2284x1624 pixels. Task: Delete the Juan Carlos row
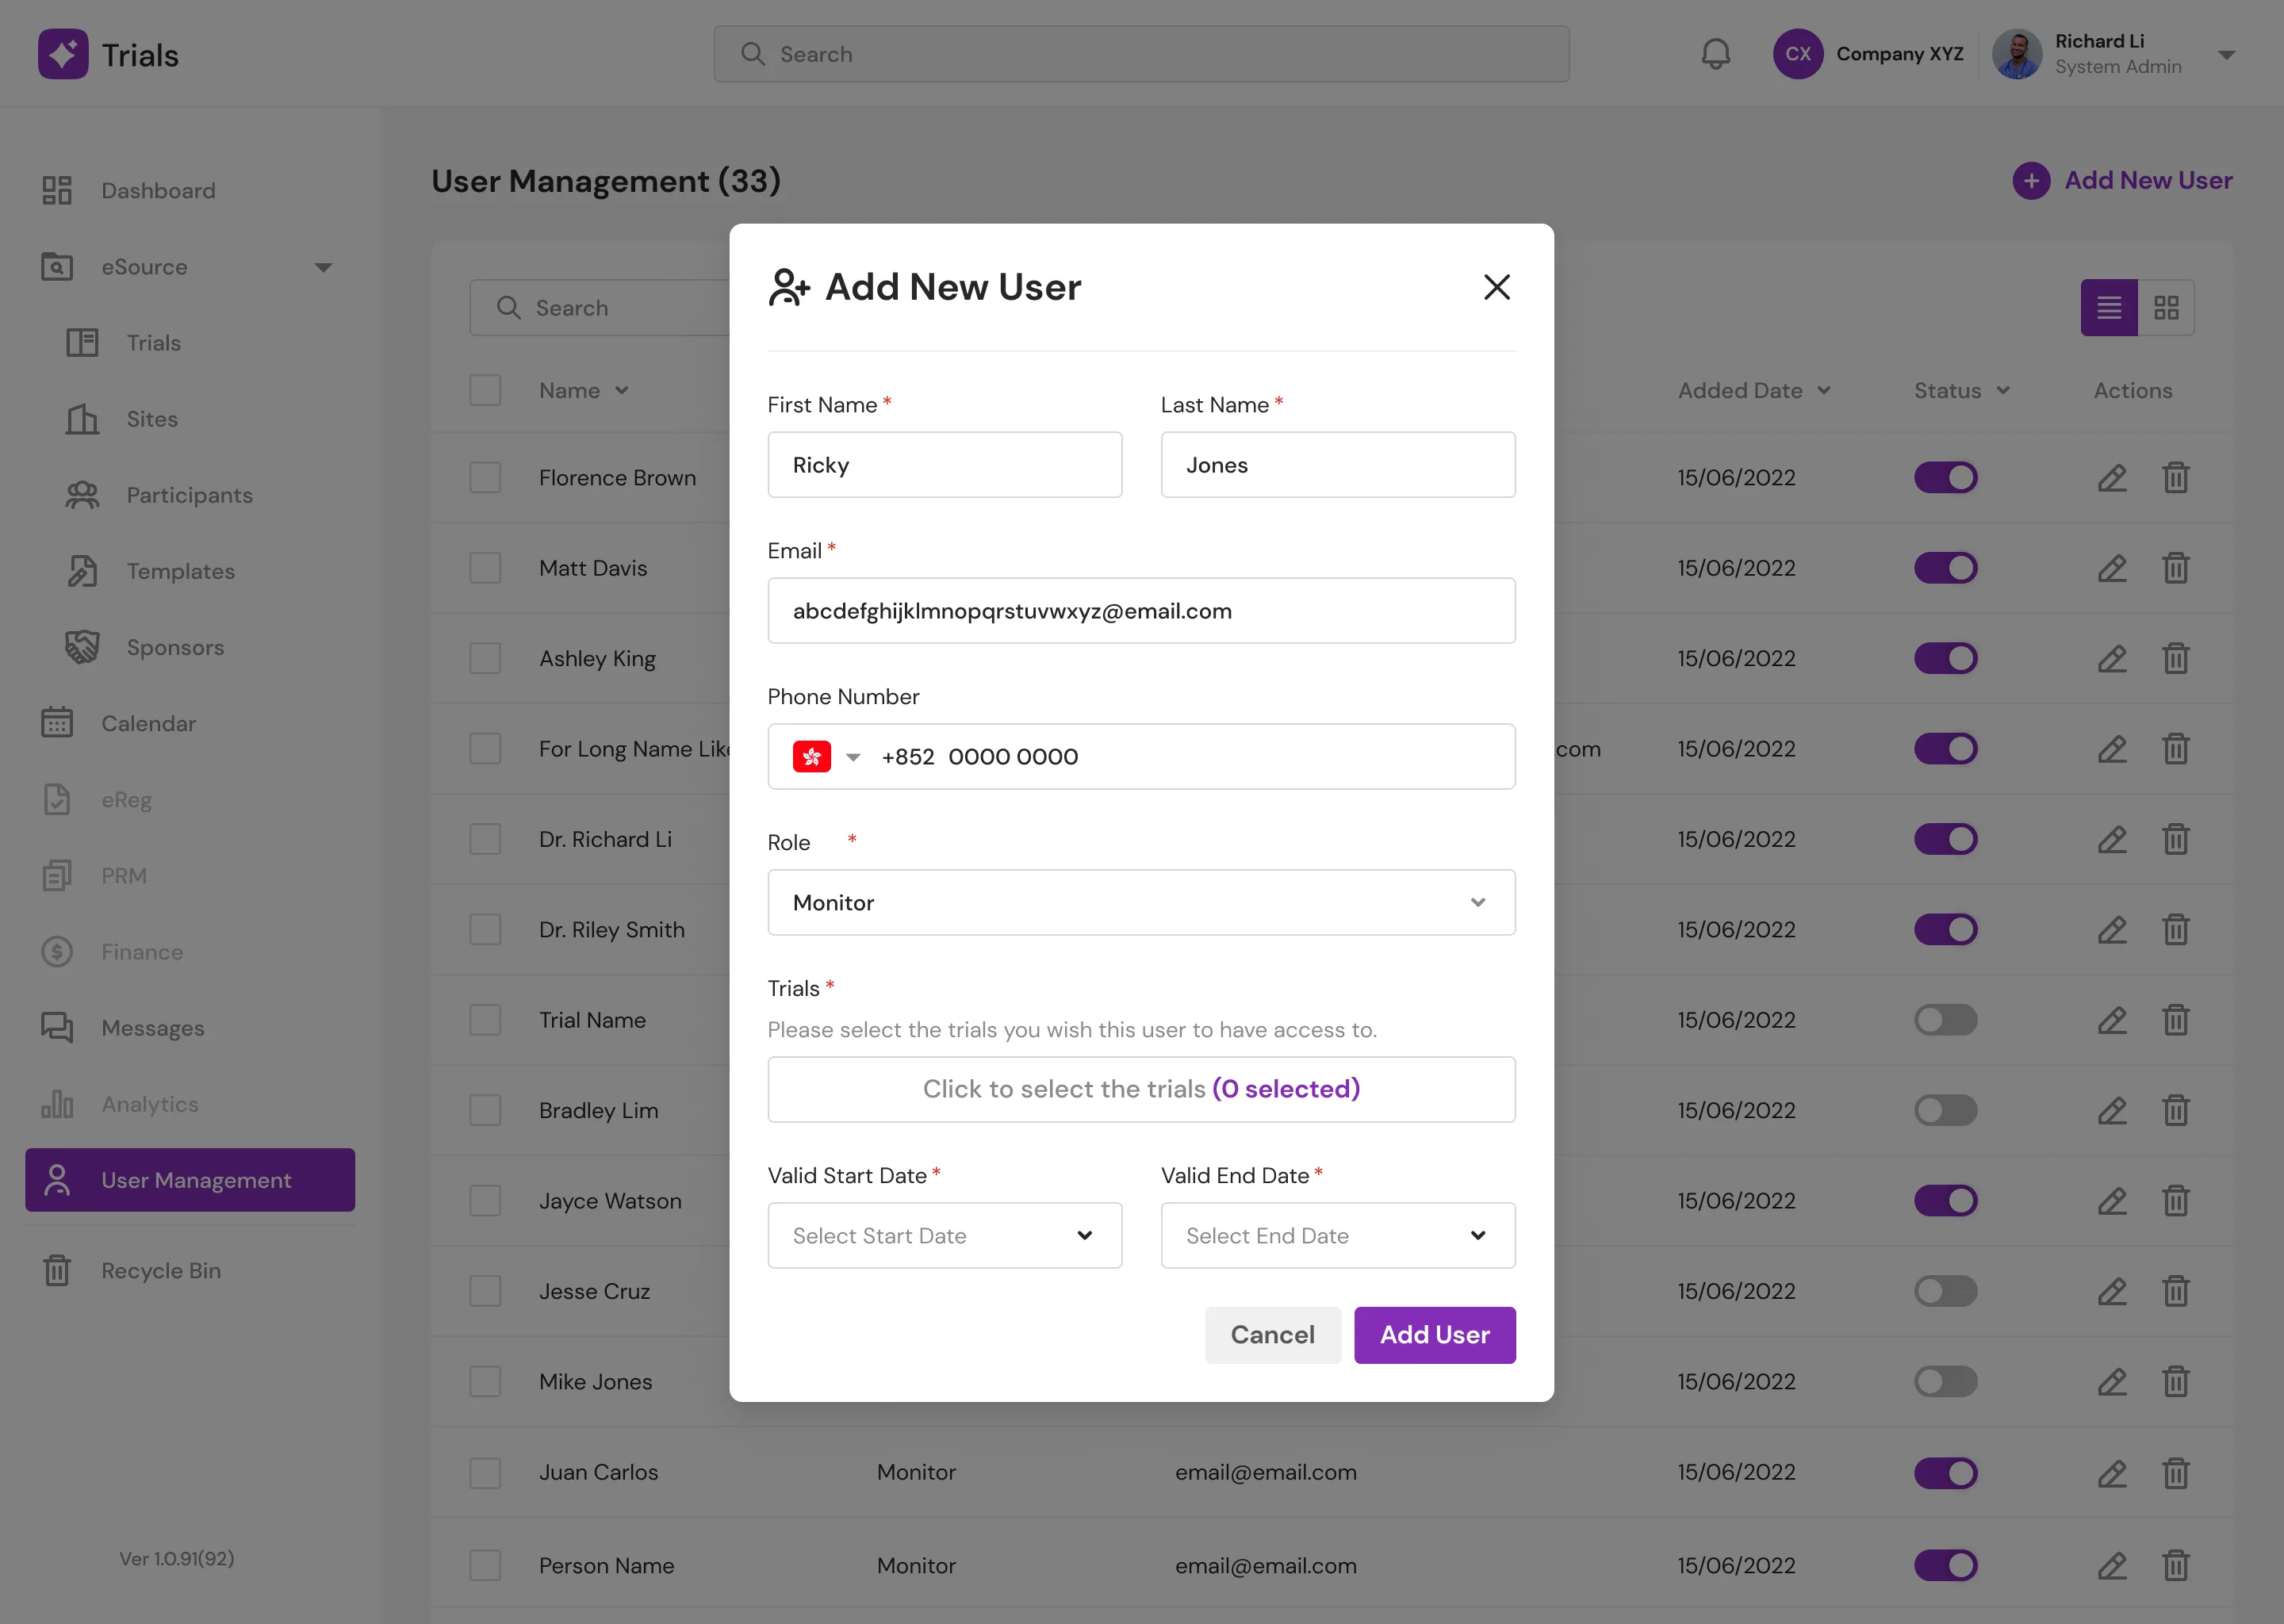(2175, 1473)
